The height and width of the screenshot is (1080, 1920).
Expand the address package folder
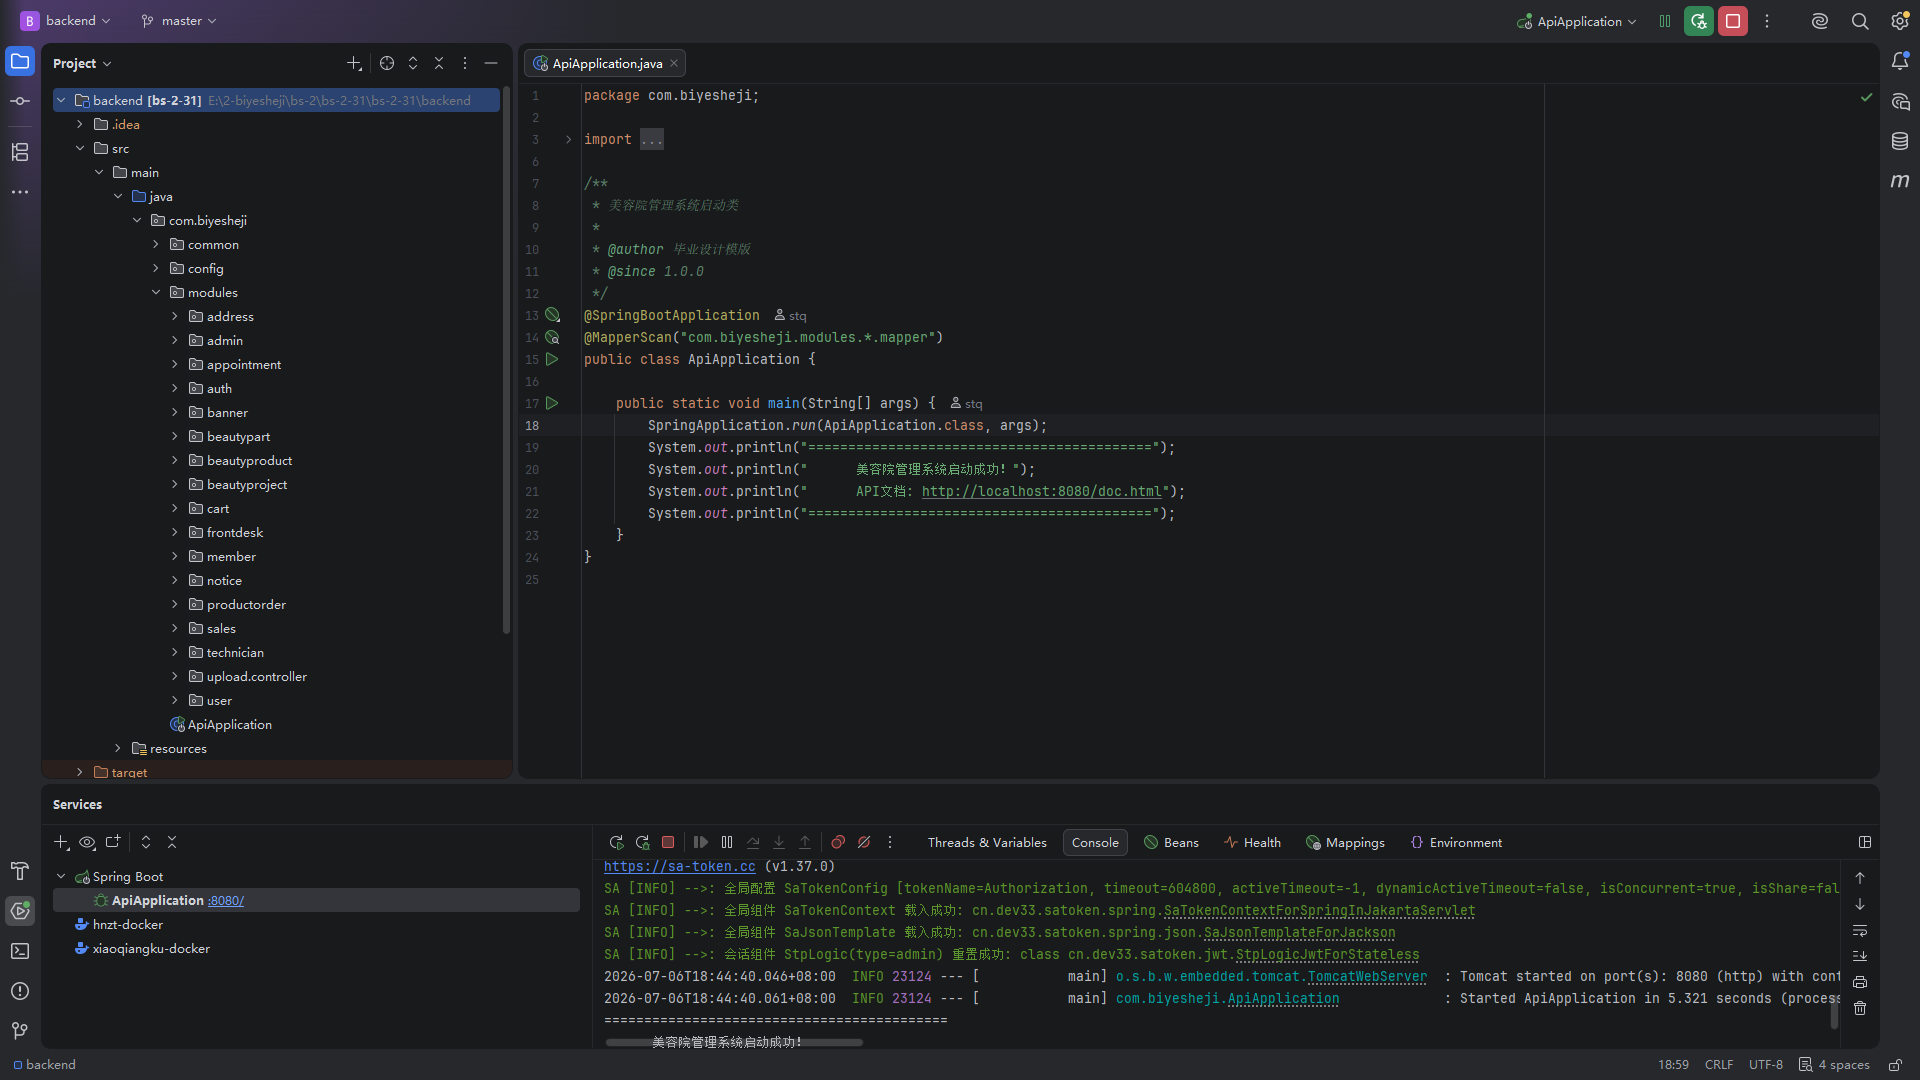pos(174,317)
